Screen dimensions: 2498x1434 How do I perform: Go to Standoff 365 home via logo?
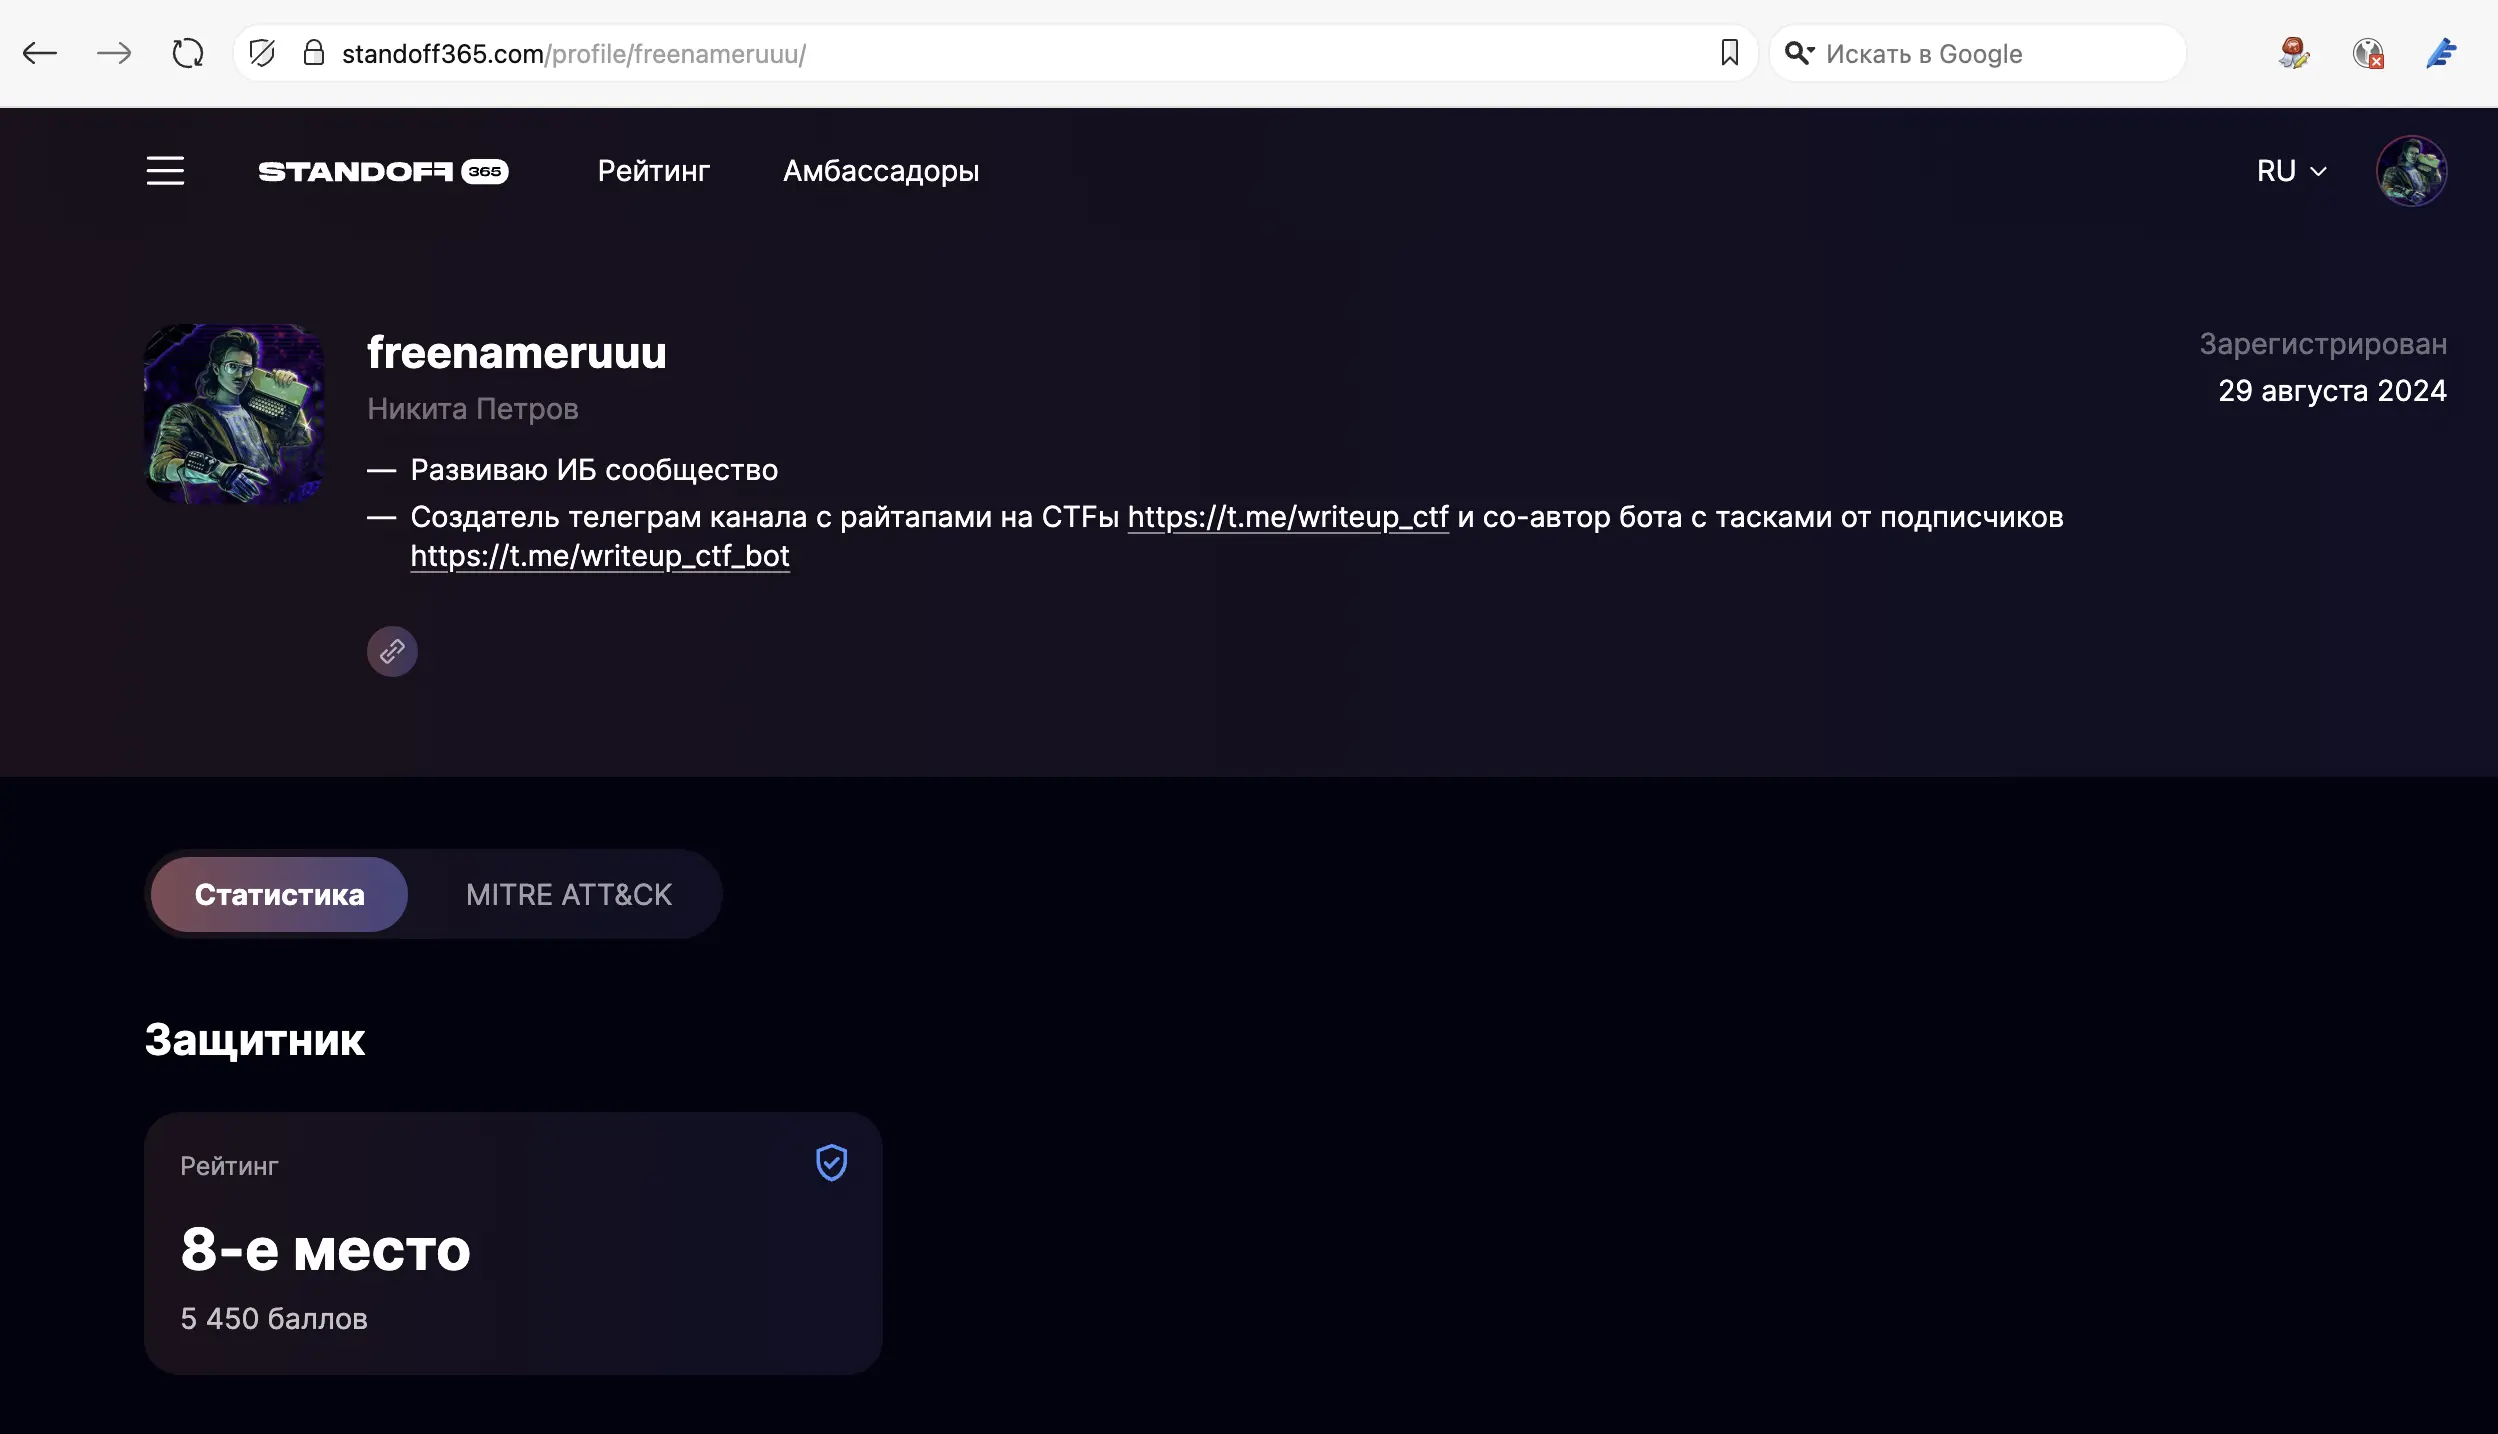[383, 172]
